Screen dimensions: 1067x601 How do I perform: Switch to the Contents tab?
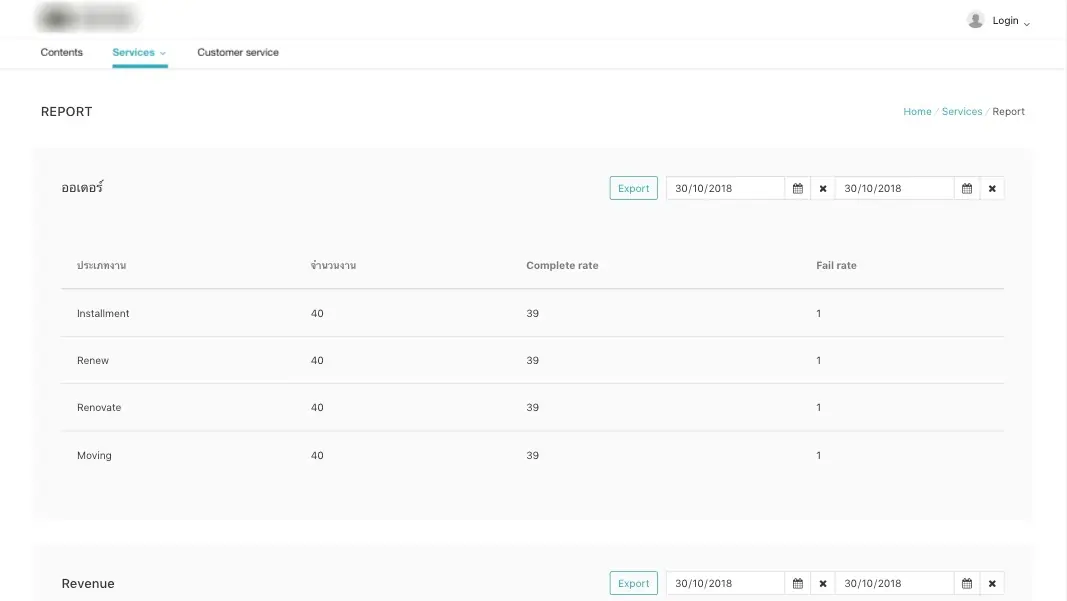coord(61,52)
